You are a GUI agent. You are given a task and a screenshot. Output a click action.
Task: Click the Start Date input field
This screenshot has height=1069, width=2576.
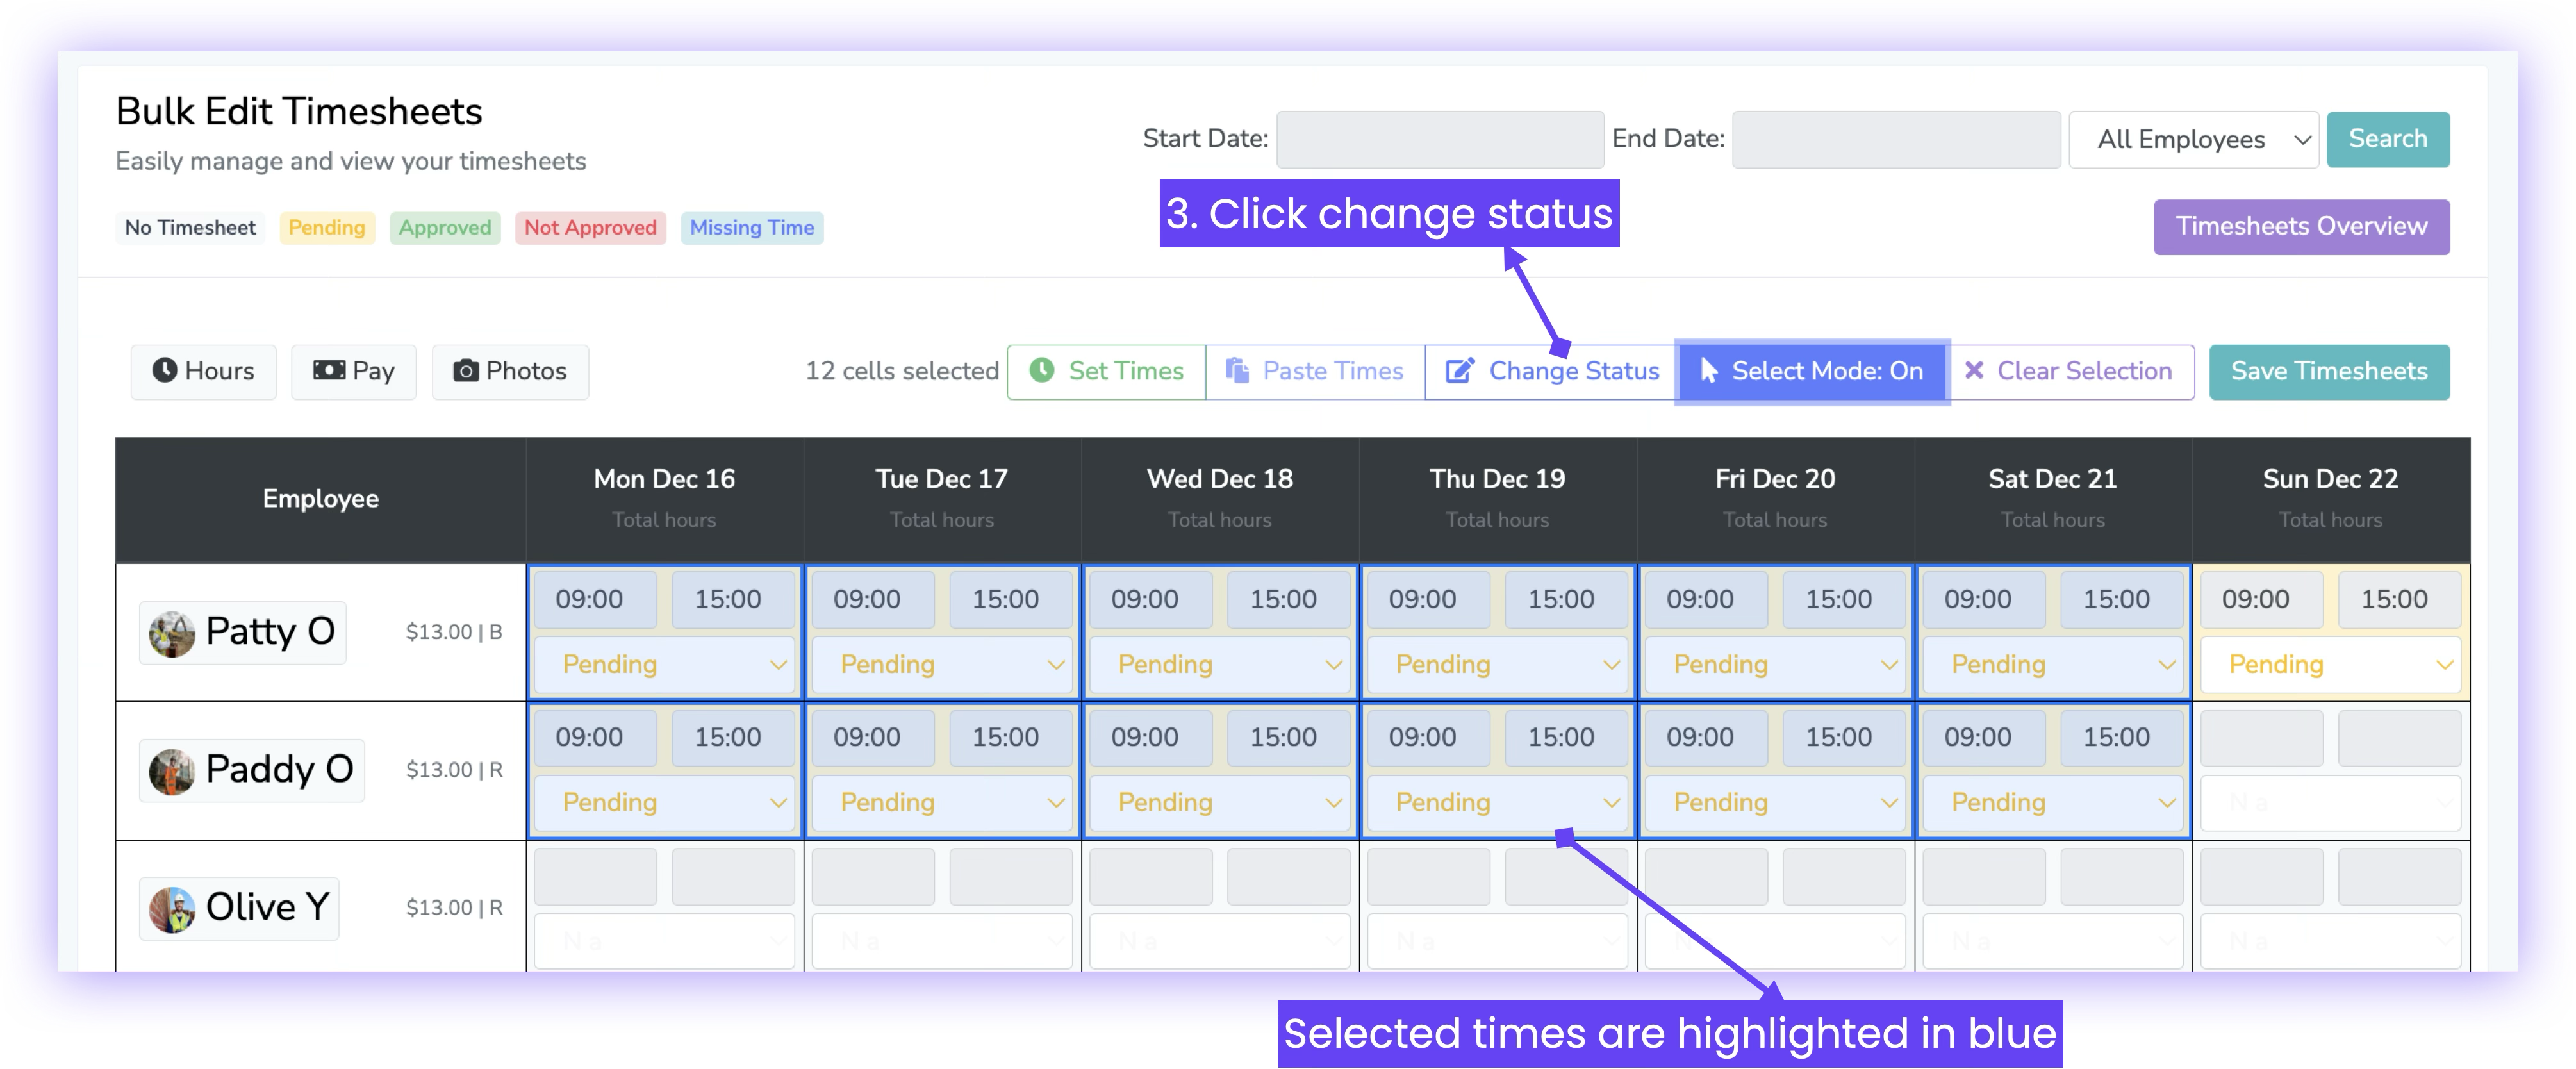[x=1439, y=140]
